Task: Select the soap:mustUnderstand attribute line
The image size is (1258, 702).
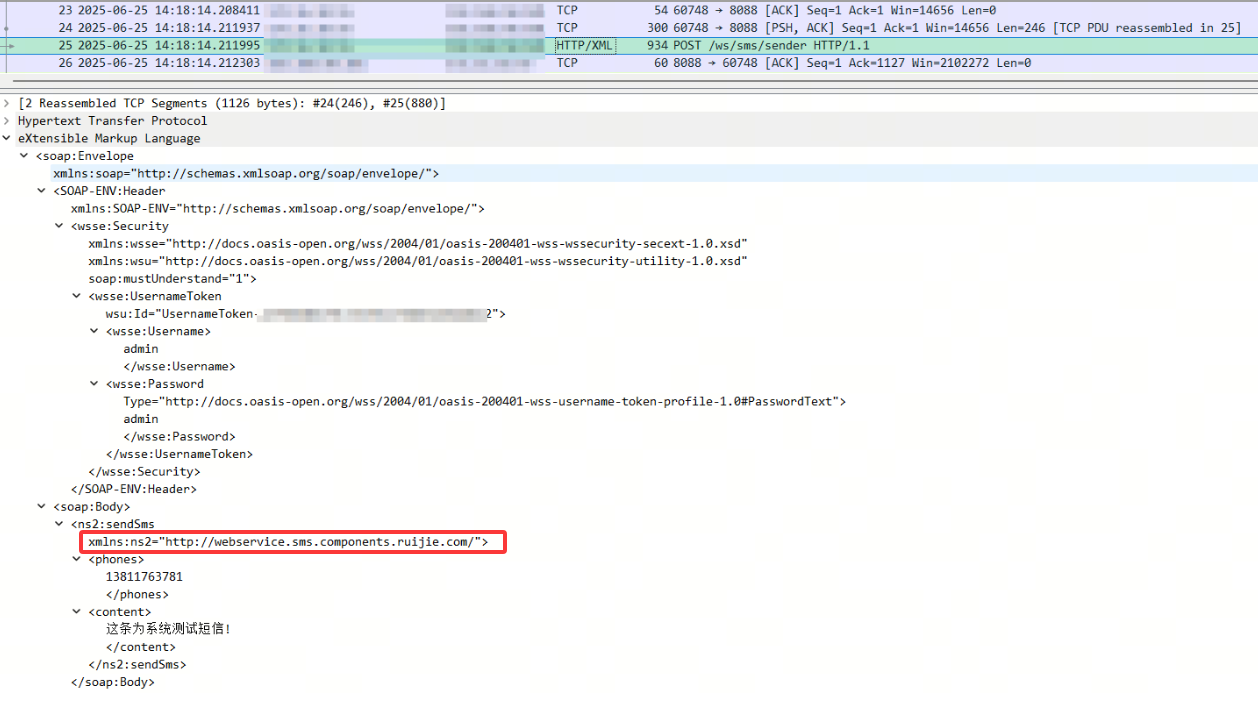Action: [172, 279]
